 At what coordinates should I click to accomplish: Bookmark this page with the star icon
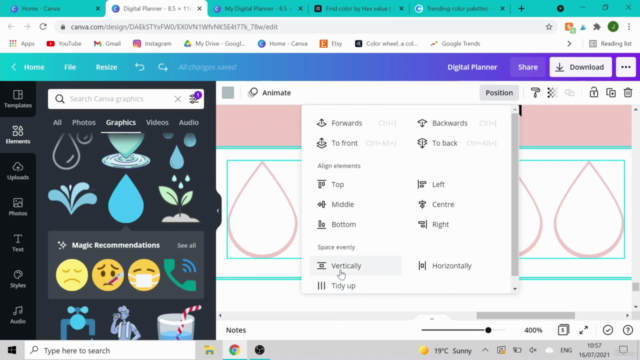549,27
